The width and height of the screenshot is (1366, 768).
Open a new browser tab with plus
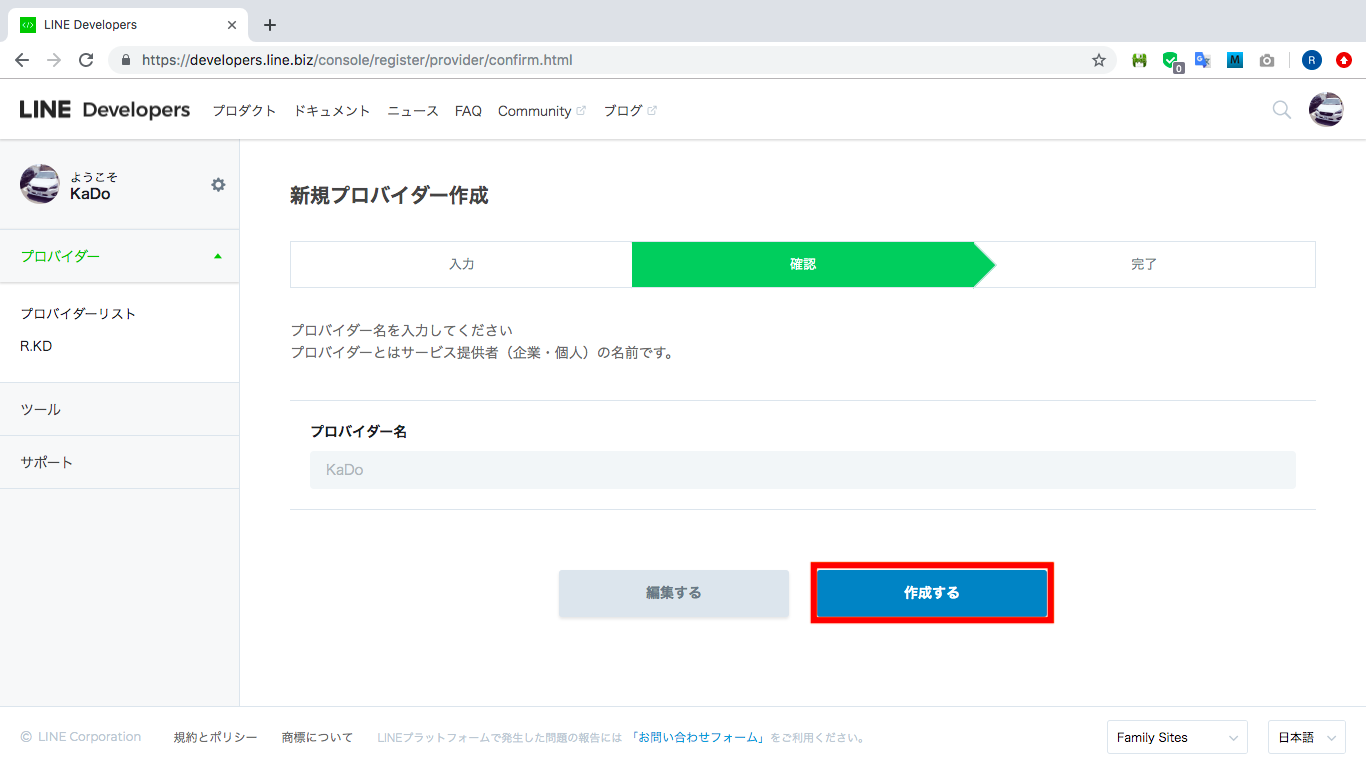tap(269, 25)
